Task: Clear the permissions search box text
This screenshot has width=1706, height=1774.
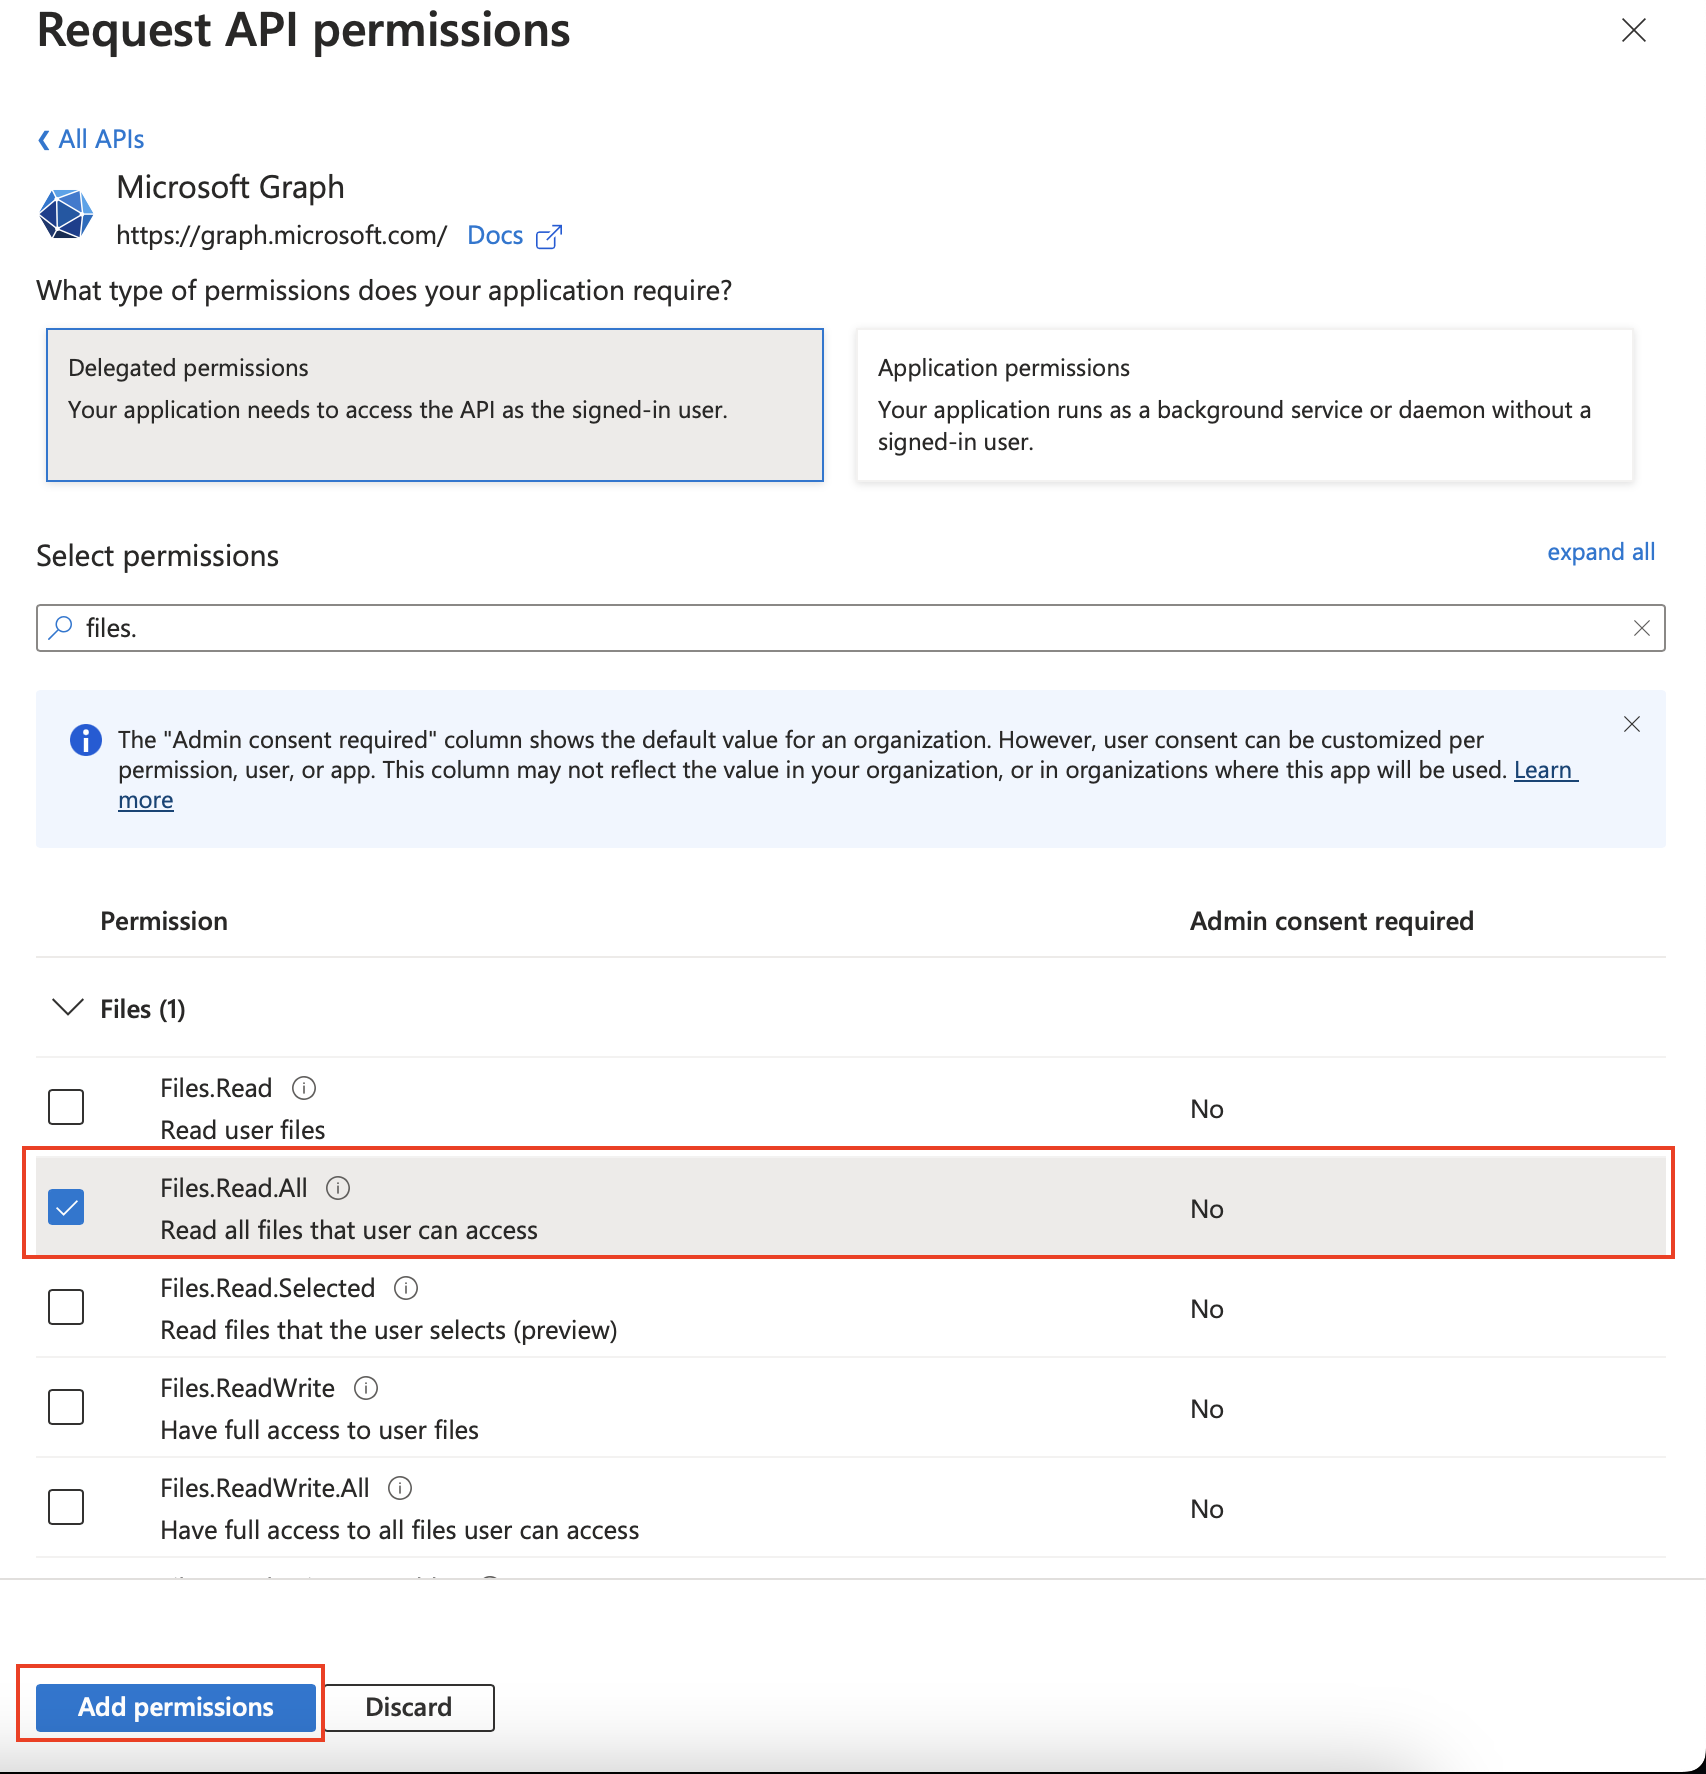Action: (x=1641, y=628)
